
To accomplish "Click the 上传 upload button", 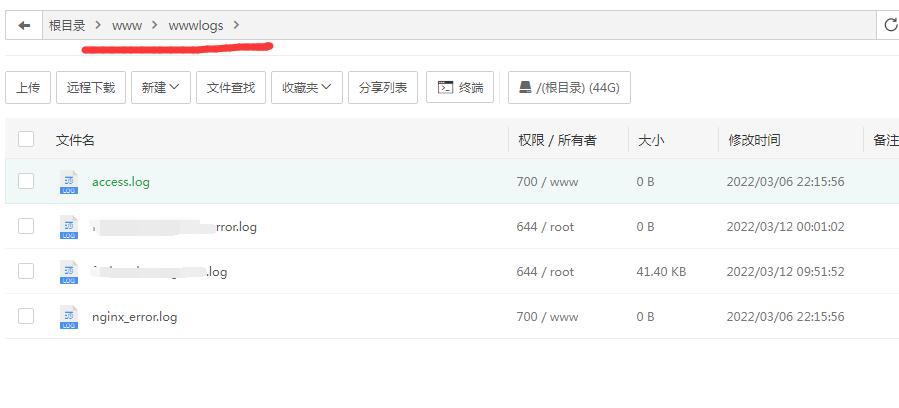I will [x=28, y=88].
